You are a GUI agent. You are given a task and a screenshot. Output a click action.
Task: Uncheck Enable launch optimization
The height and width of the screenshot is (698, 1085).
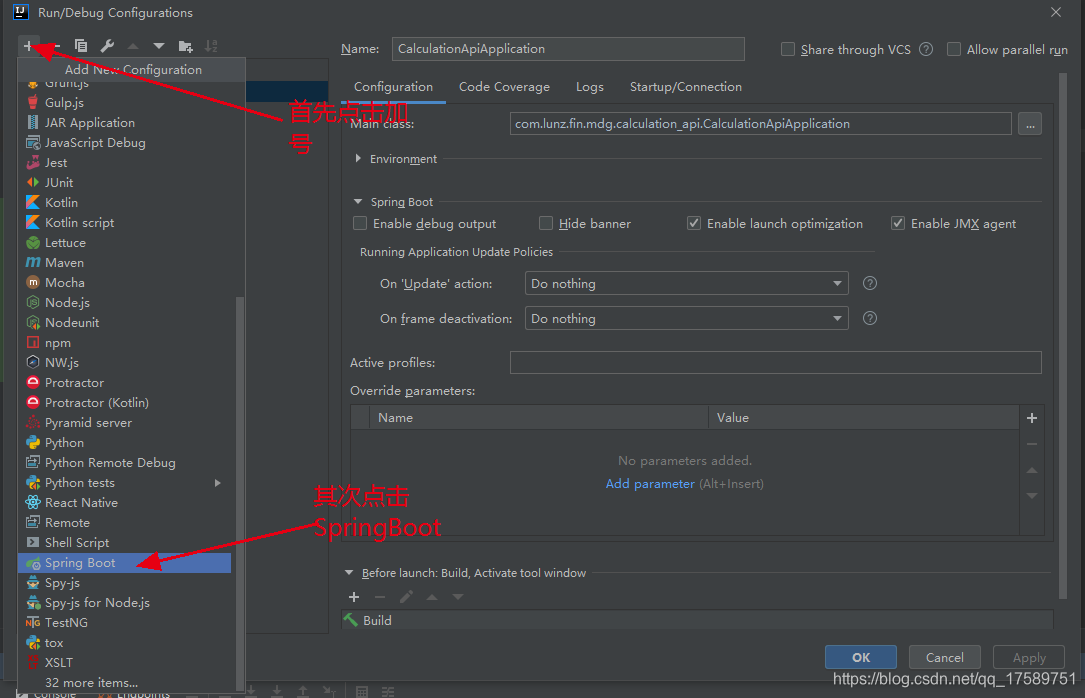click(693, 223)
